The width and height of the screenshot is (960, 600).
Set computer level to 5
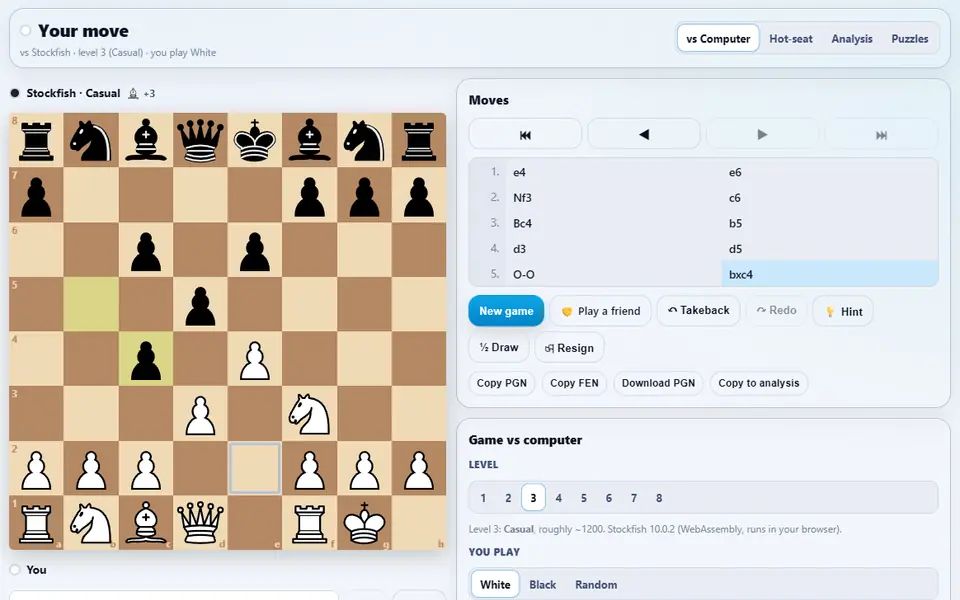583,498
